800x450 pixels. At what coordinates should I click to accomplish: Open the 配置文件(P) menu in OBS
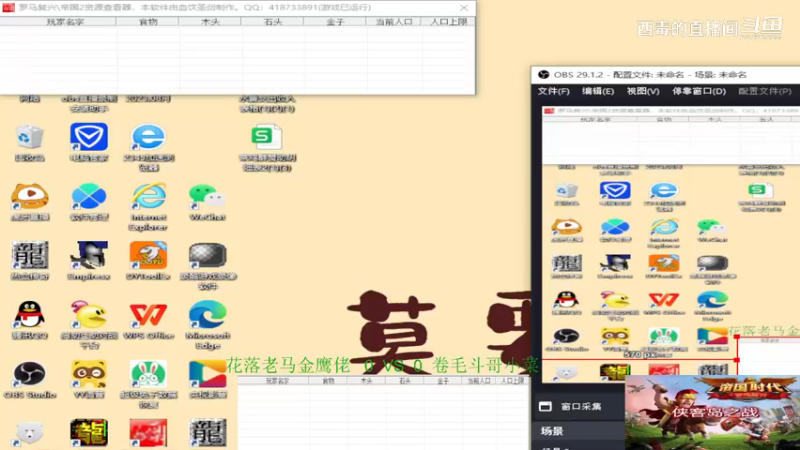tap(765, 91)
